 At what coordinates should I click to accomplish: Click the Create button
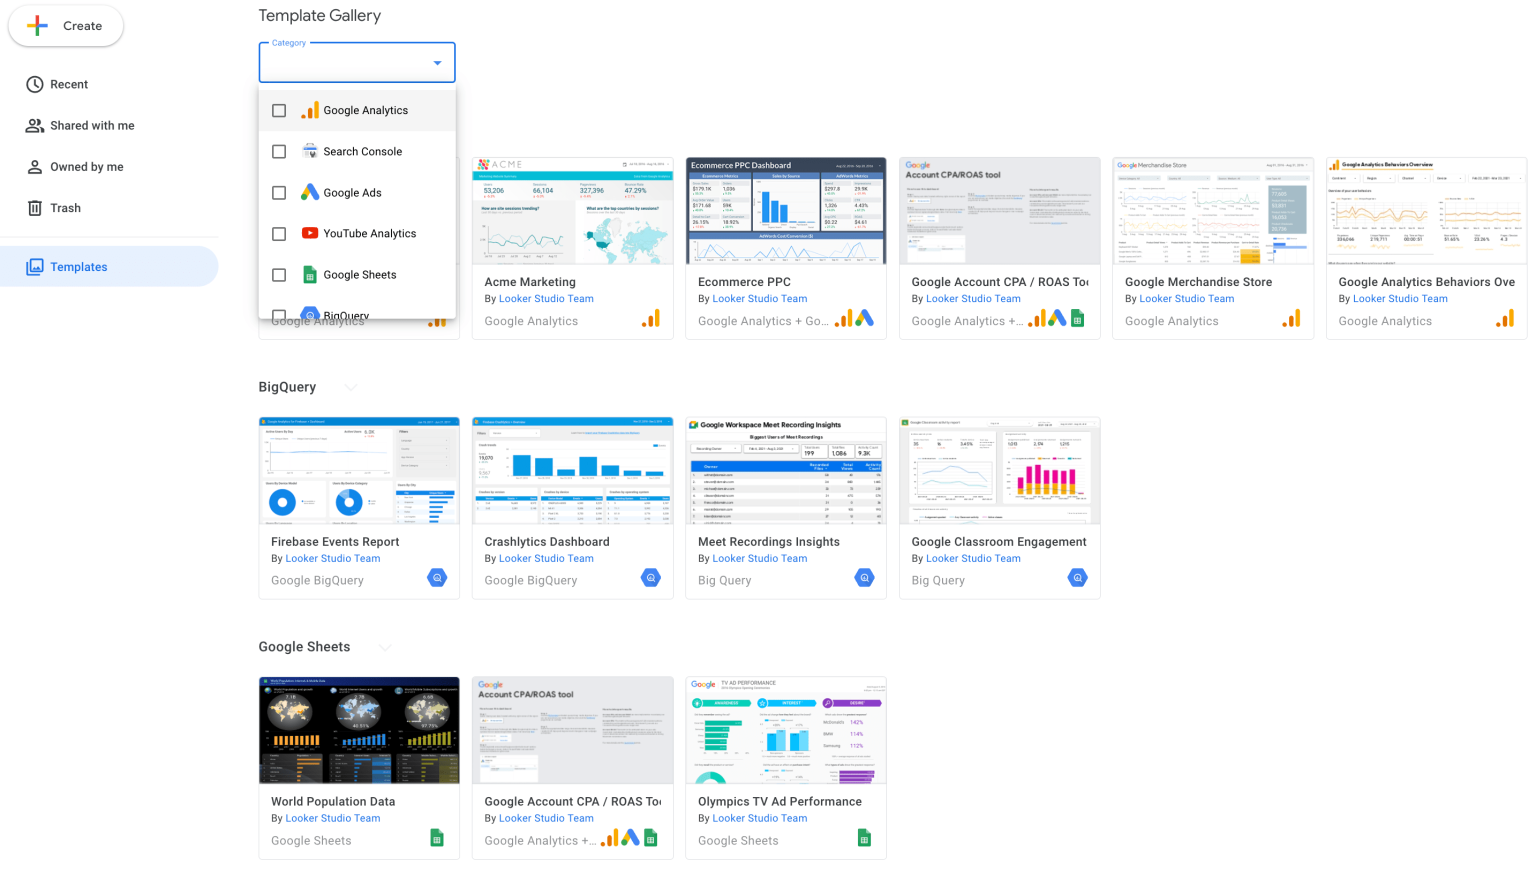coord(66,26)
